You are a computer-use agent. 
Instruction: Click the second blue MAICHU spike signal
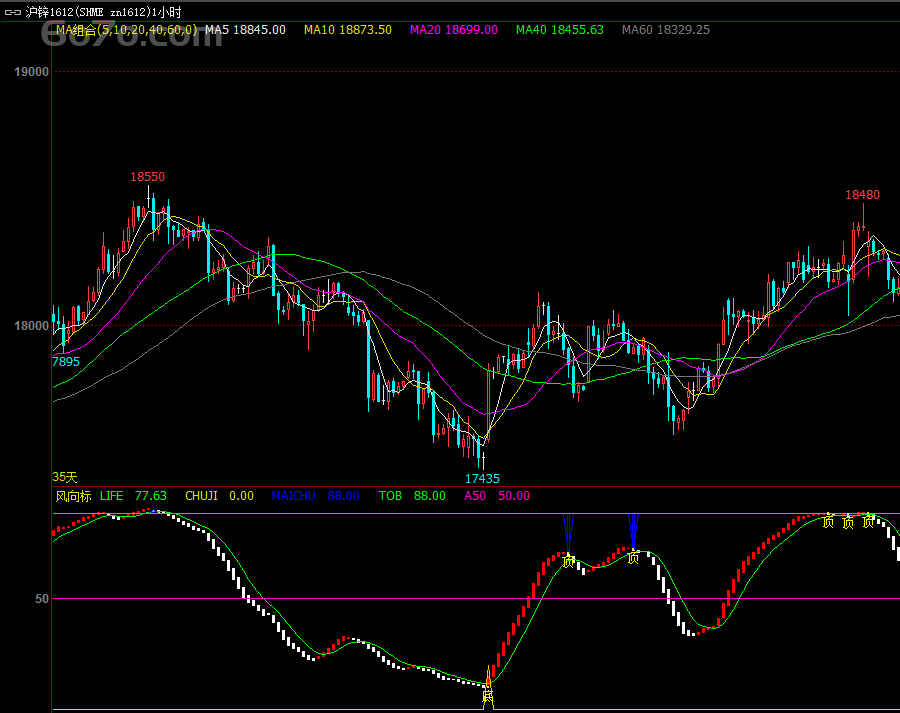click(x=633, y=532)
